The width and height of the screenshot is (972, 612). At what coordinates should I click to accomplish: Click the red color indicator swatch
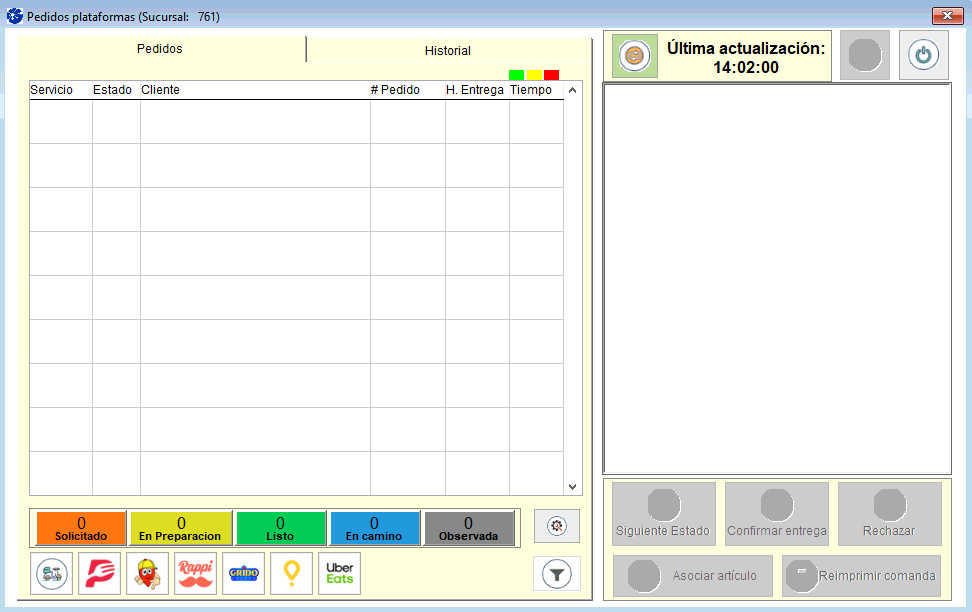551,75
